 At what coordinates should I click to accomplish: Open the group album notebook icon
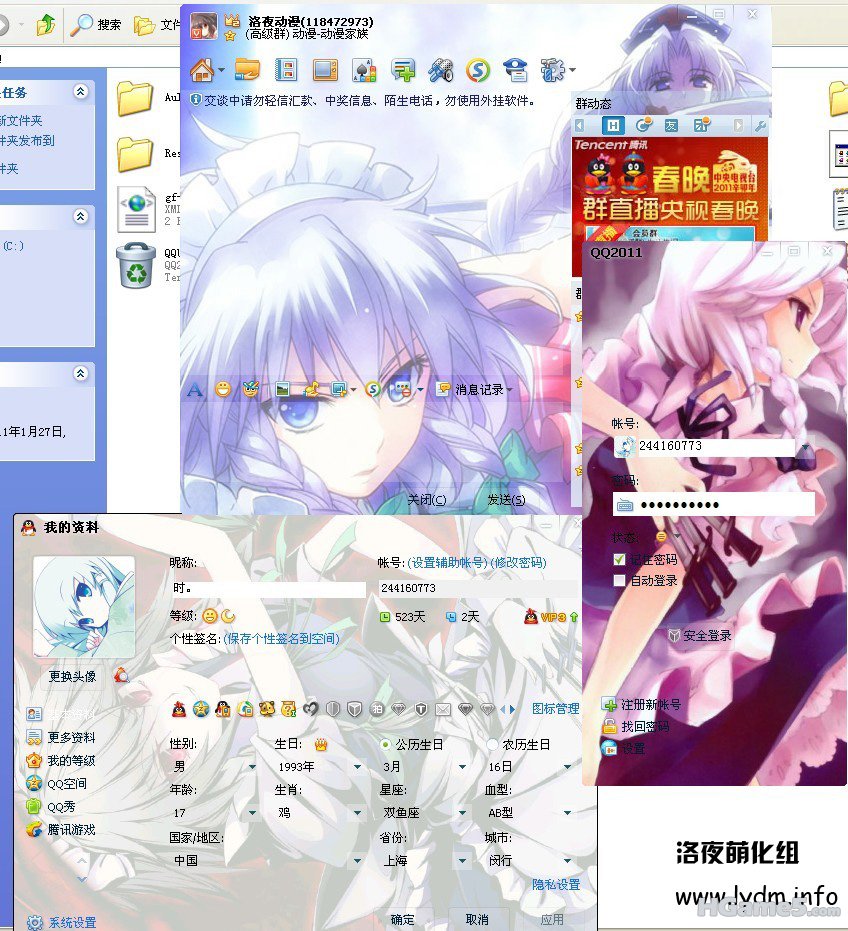286,70
